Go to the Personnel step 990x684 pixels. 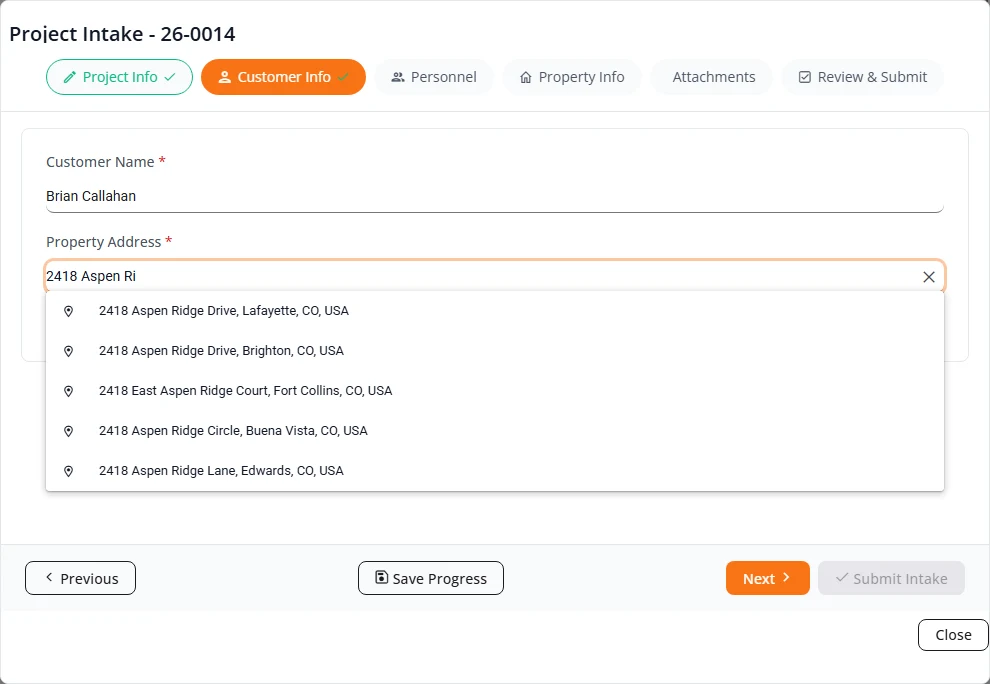tap(434, 77)
